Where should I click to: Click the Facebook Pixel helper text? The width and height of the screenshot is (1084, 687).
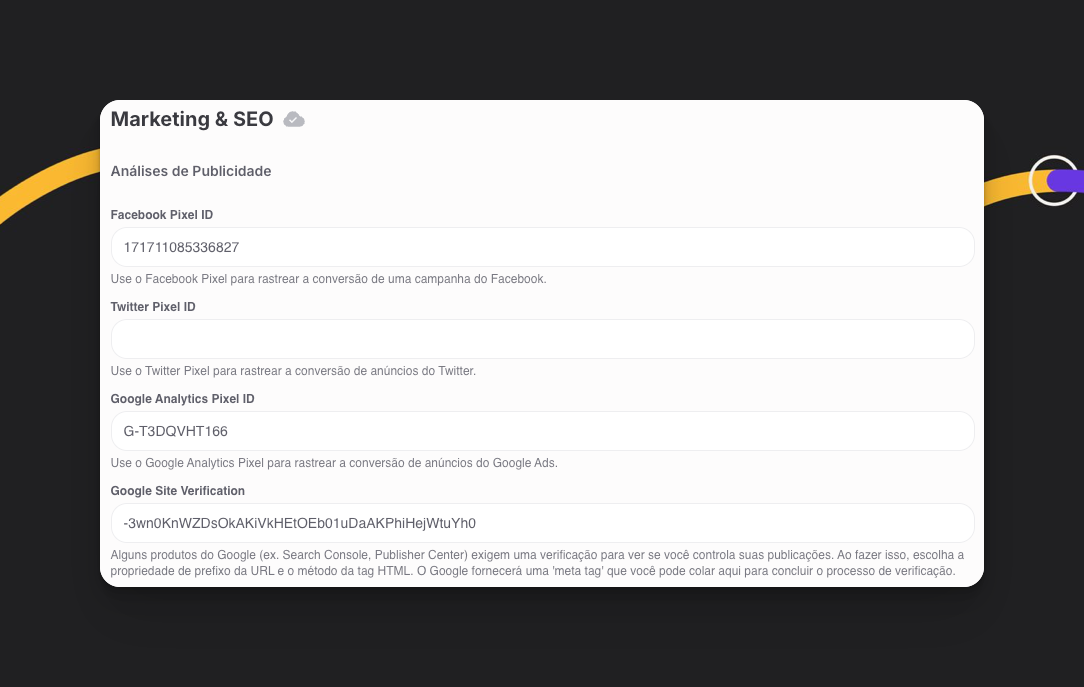pyautogui.click(x=328, y=279)
